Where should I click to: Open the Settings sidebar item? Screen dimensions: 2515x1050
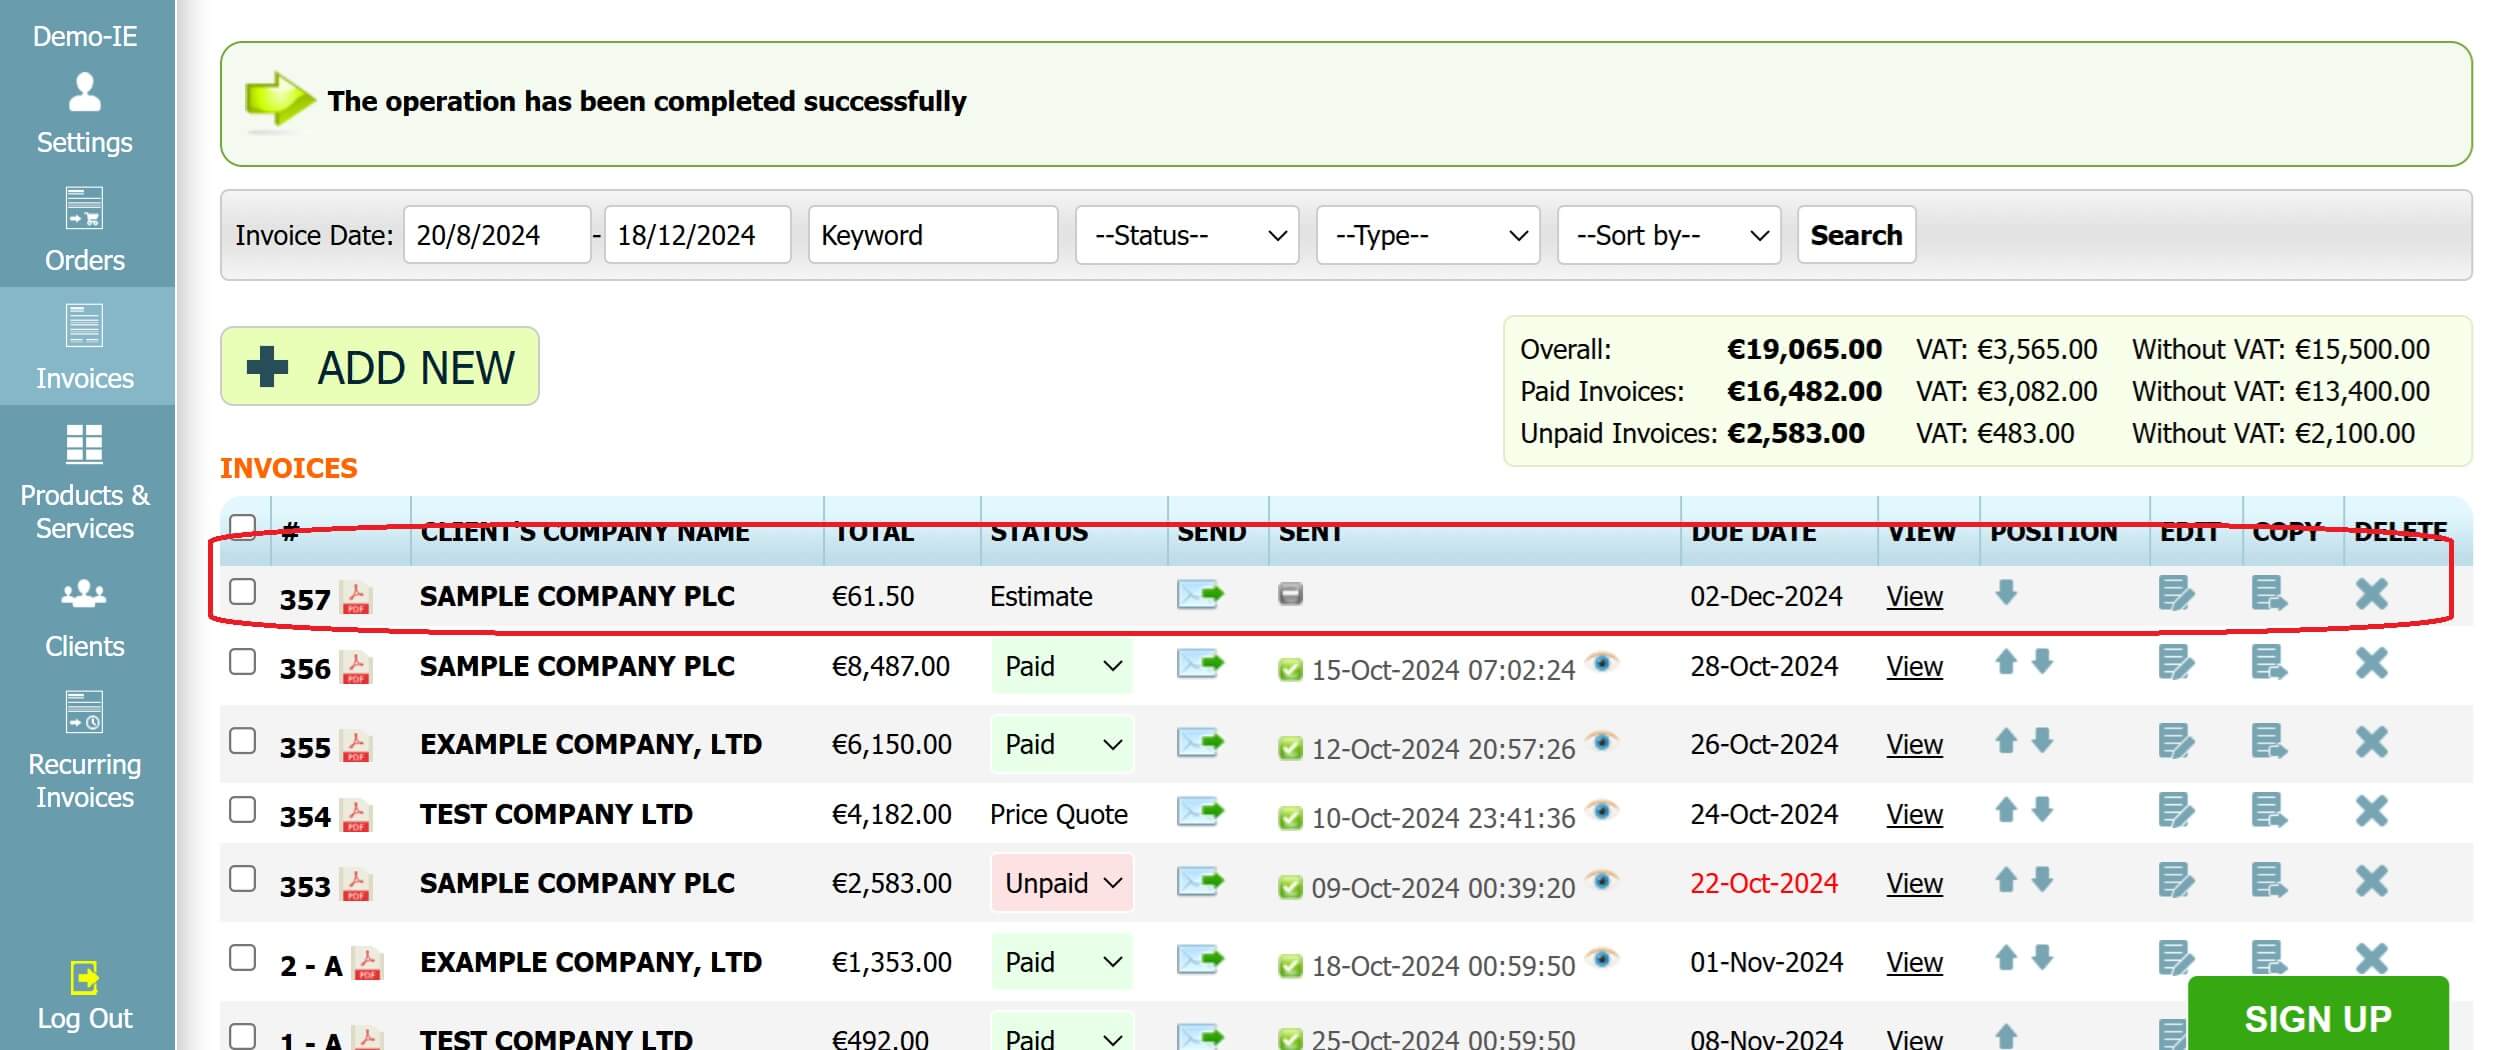coord(85,114)
